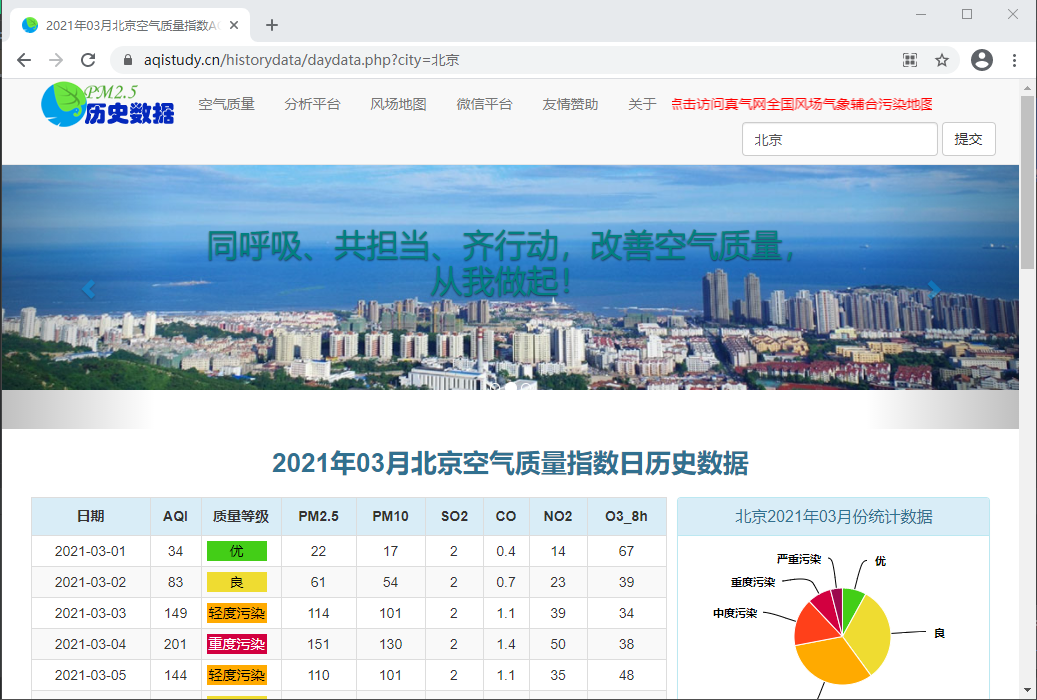Open the 空气质量 menu item
1037x700 pixels.
[x=226, y=104]
